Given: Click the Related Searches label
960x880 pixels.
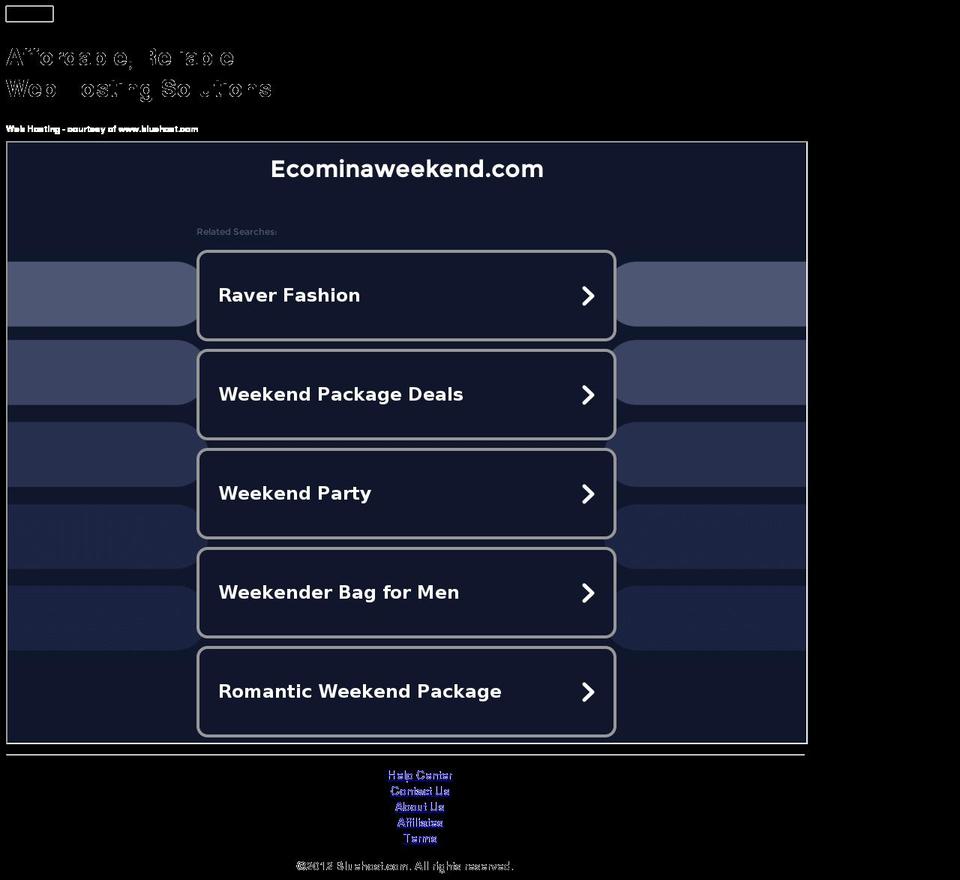Looking at the screenshot, I should (236, 231).
